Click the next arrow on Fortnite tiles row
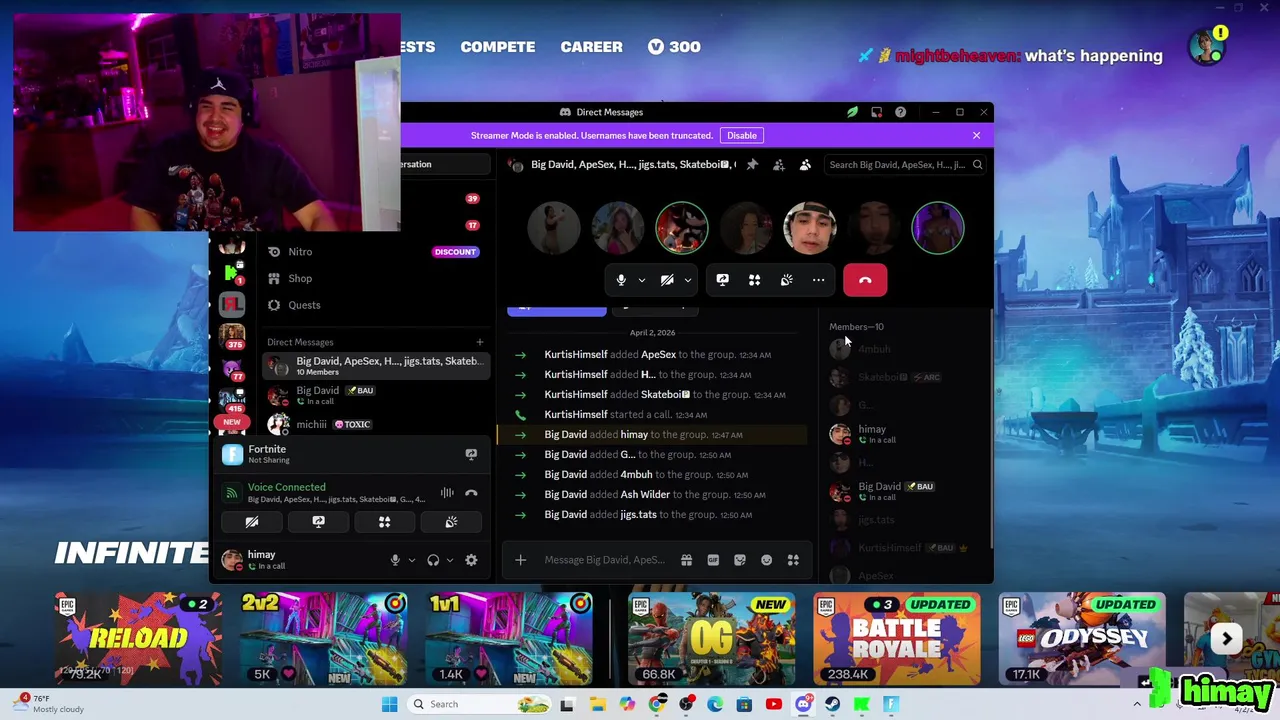The width and height of the screenshot is (1280, 720). 1226,638
